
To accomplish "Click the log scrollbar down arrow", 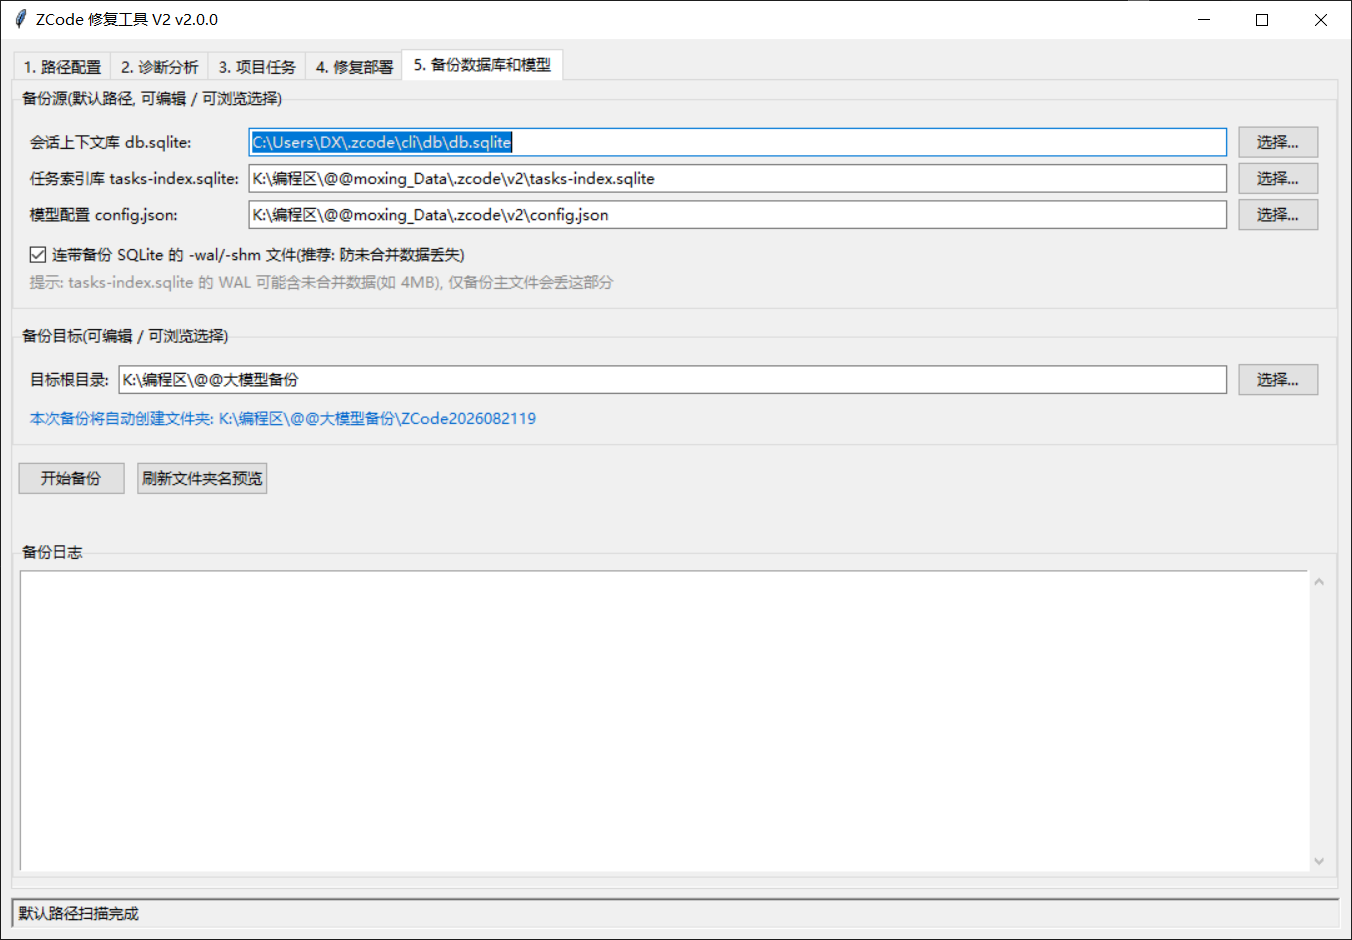I will pyautogui.click(x=1319, y=861).
